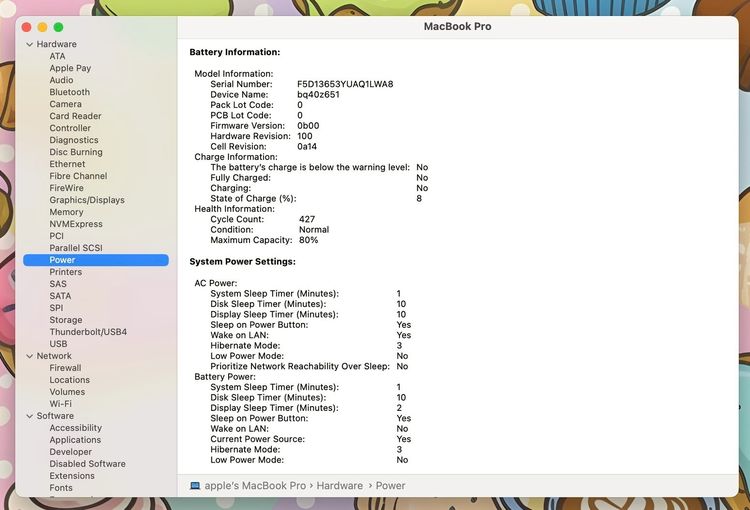The height and width of the screenshot is (510, 750).
Task: Select Memory in the sidebar
Action: (66, 212)
